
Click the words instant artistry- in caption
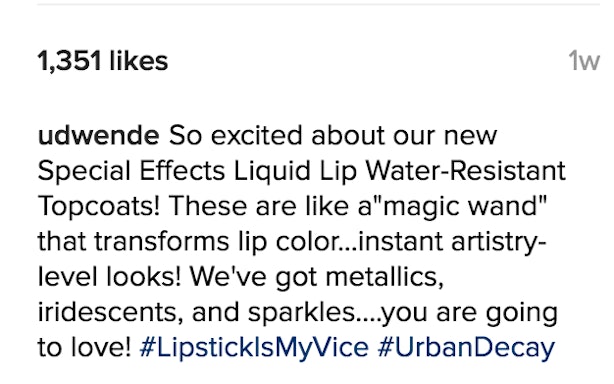[x=452, y=242]
